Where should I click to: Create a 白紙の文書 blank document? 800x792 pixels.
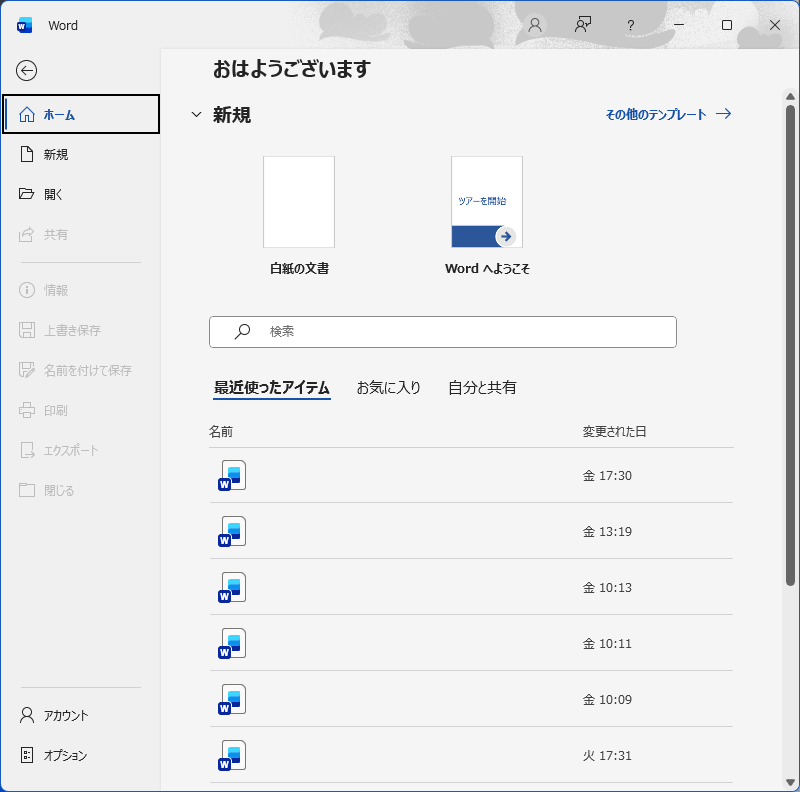[299, 216]
